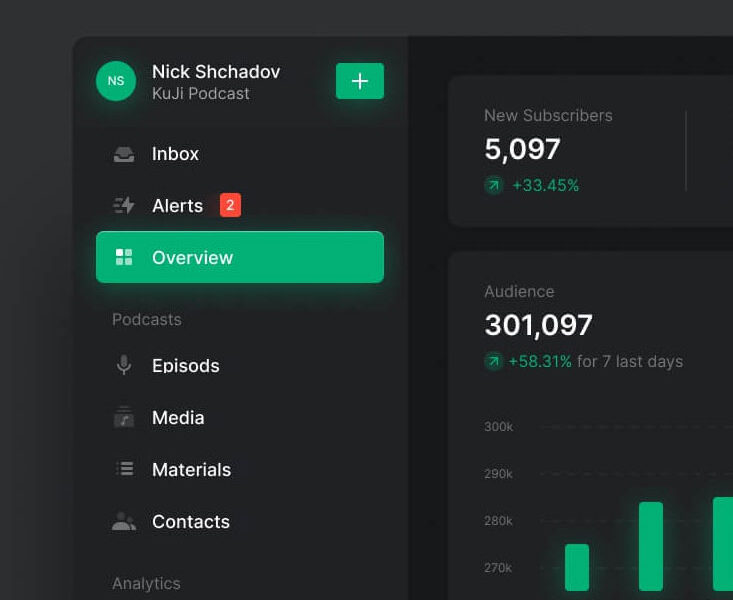This screenshot has height=600, width=733.
Task: Open the Contacts page
Action: click(x=190, y=522)
